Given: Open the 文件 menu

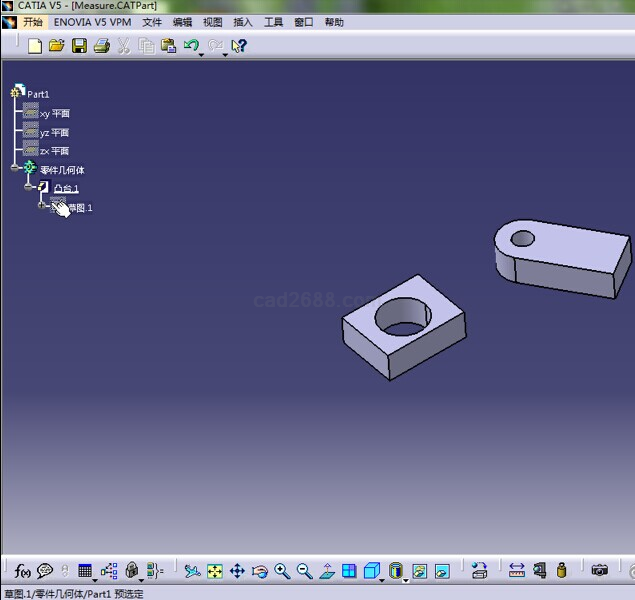Looking at the screenshot, I should coord(152,22).
